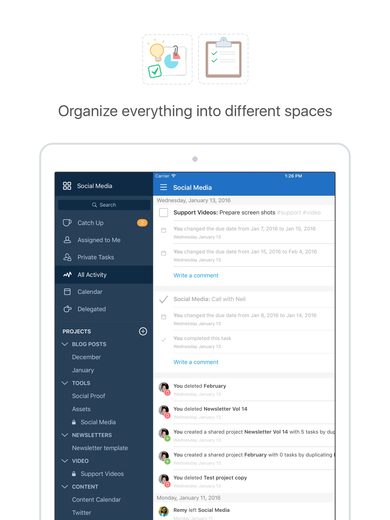The height and width of the screenshot is (520, 390).
Task: Open Assigned to Me
Action: 104,240
